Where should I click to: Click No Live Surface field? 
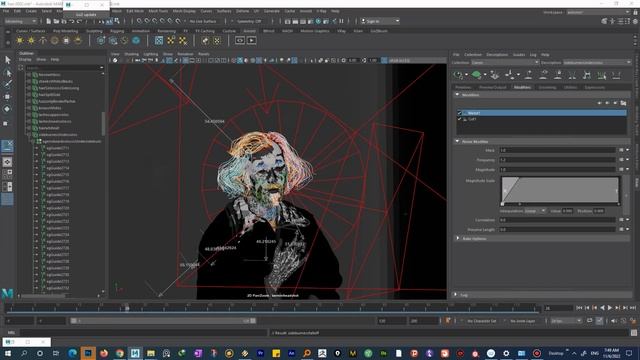203,21
